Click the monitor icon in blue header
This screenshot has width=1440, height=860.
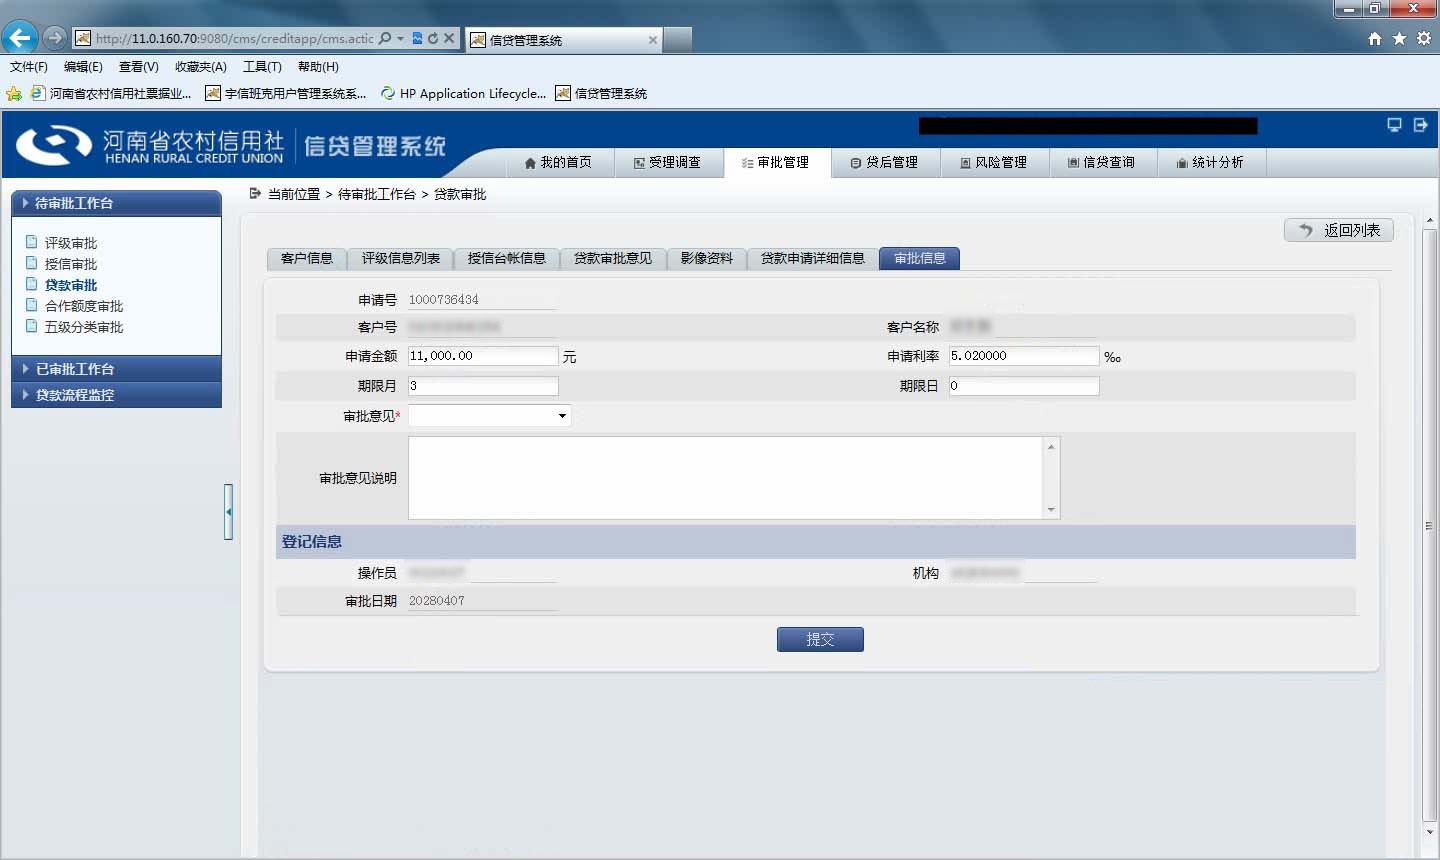pos(1394,125)
